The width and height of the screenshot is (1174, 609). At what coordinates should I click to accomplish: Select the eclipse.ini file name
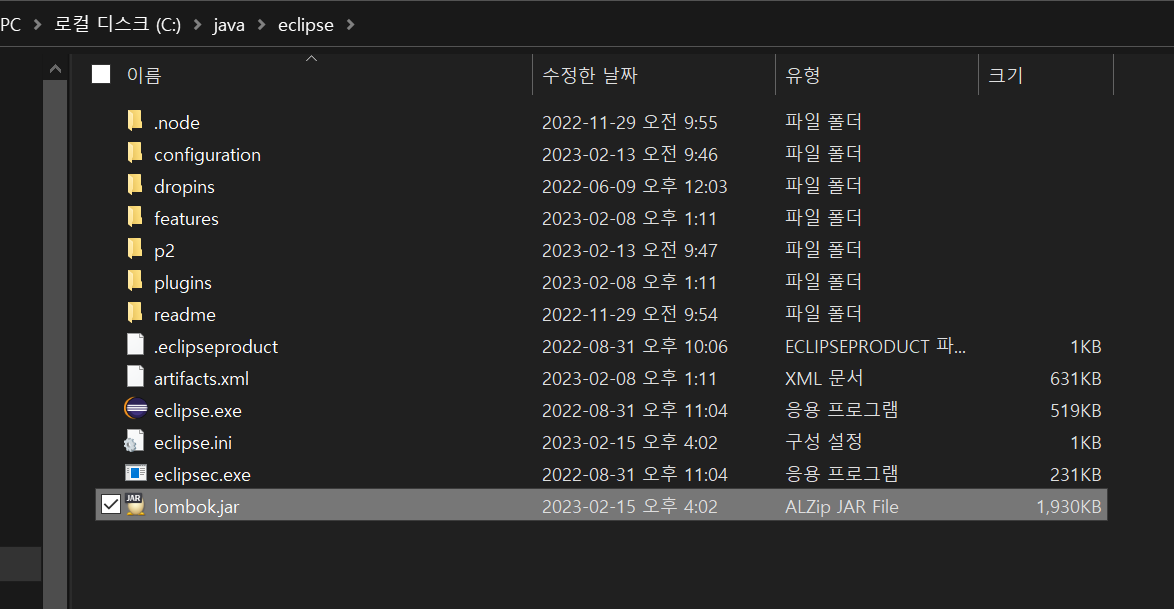[193, 443]
